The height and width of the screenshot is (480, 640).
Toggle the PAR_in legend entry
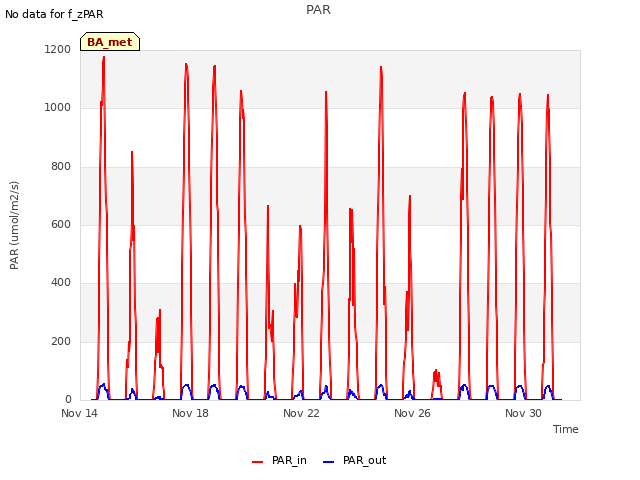(x=279, y=460)
